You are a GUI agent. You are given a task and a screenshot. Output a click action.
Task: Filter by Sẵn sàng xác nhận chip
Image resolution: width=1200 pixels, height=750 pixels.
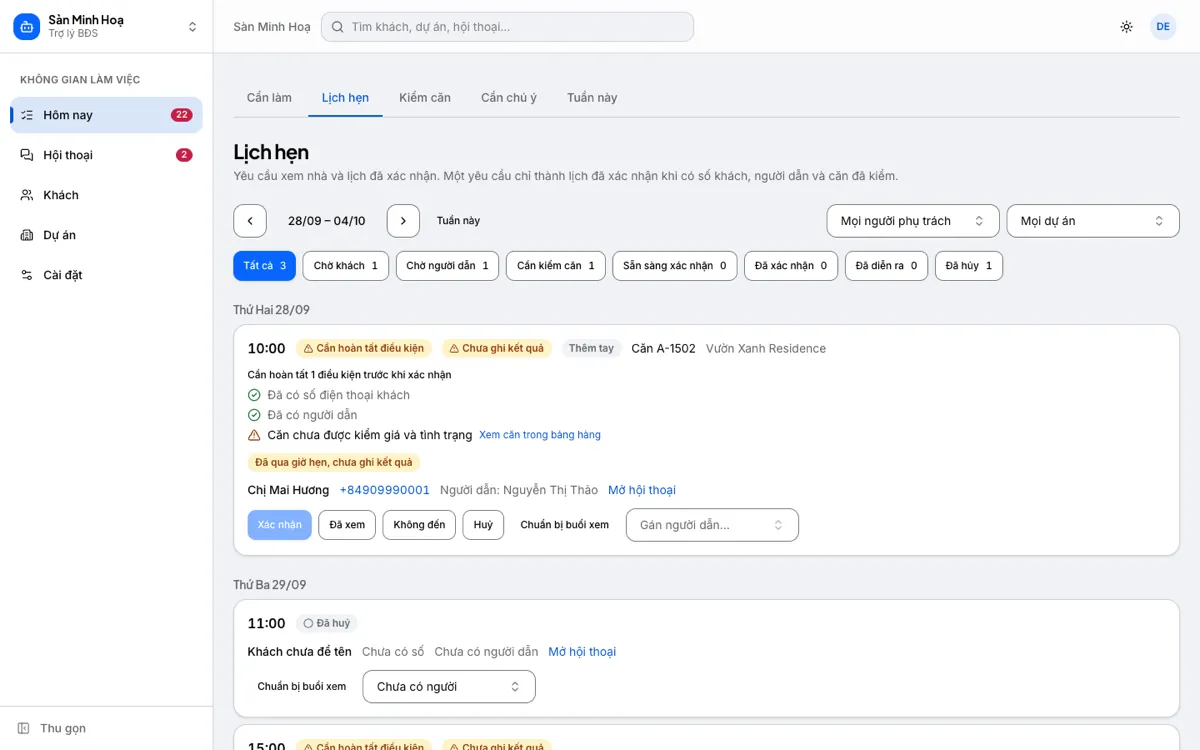pyautogui.click(x=675, y=266)
